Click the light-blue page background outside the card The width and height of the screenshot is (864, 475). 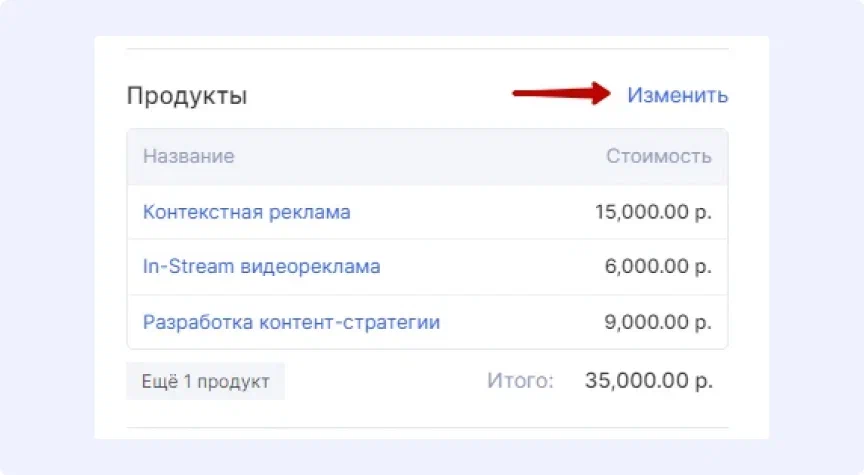[x=45, y=240]
